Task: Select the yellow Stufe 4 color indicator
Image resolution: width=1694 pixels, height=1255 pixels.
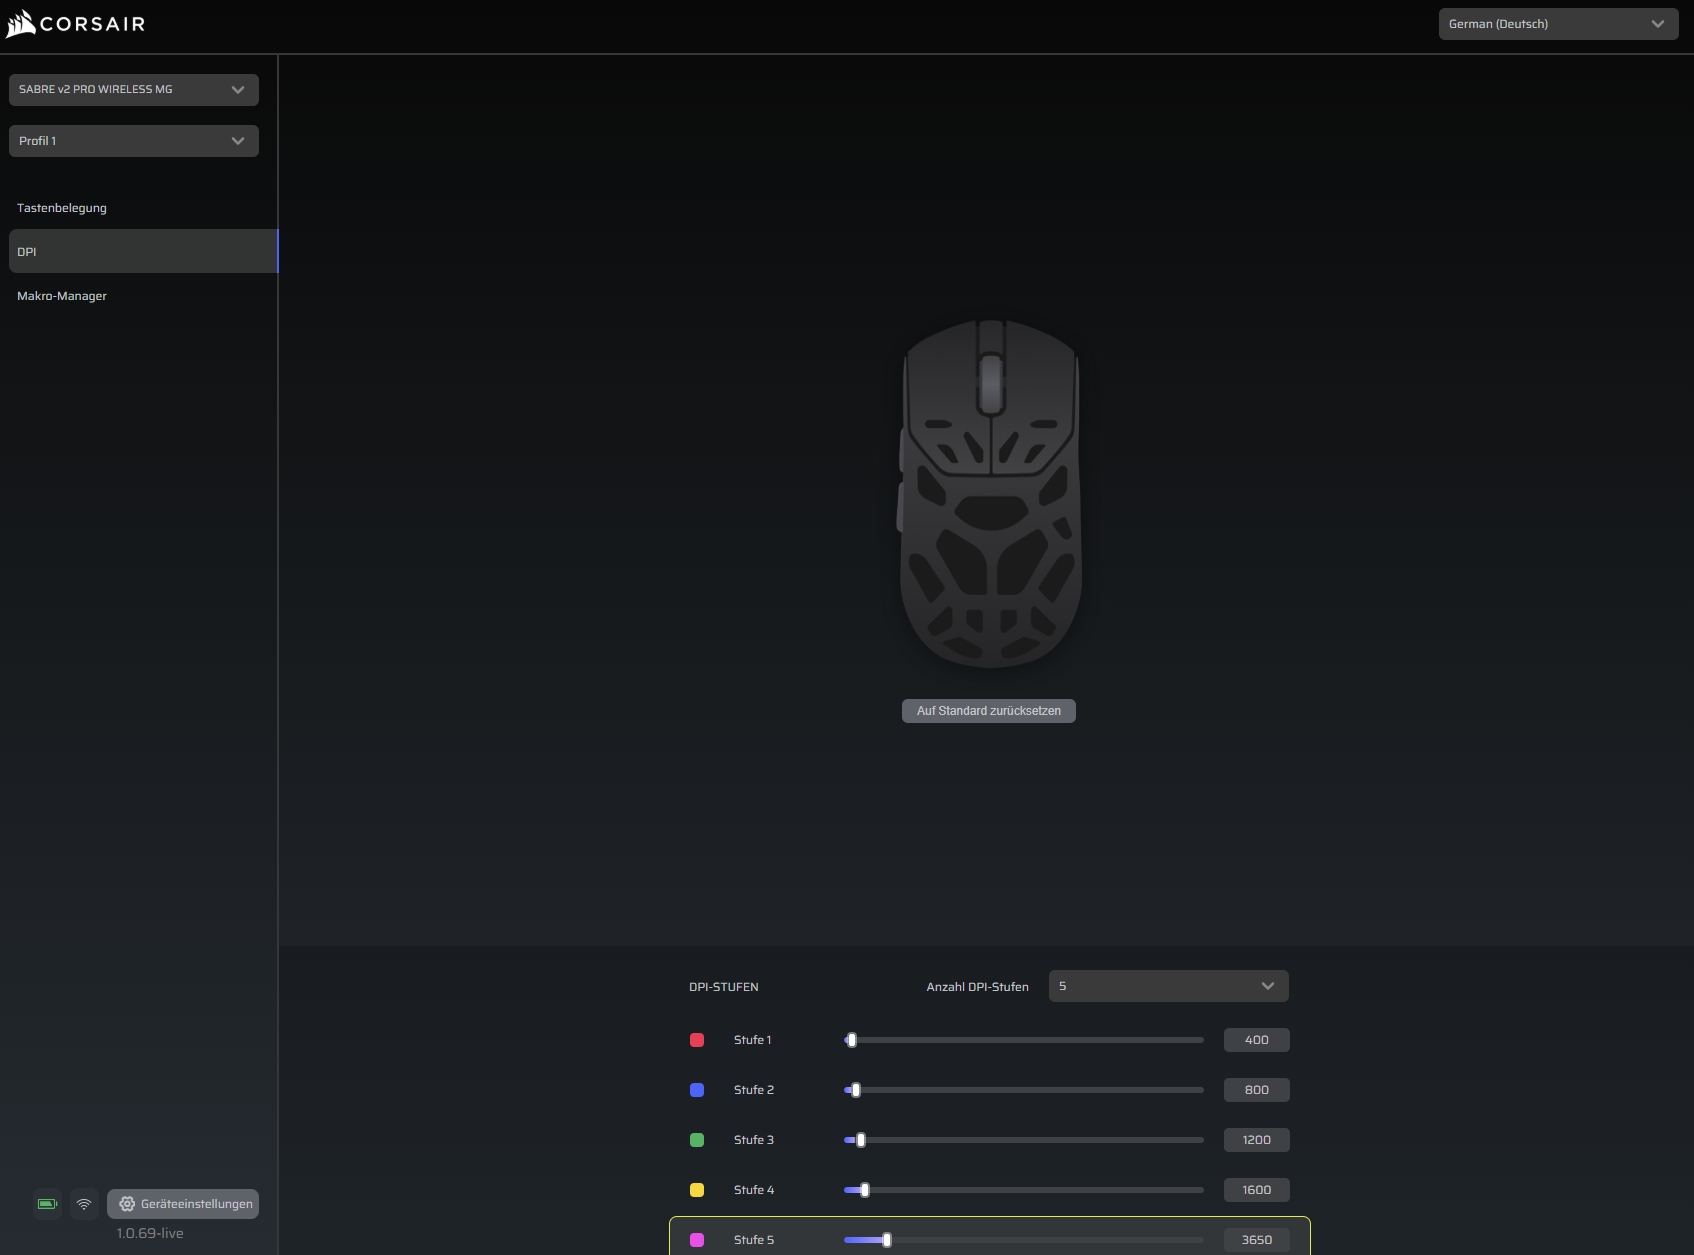Action: point(697,1190)
